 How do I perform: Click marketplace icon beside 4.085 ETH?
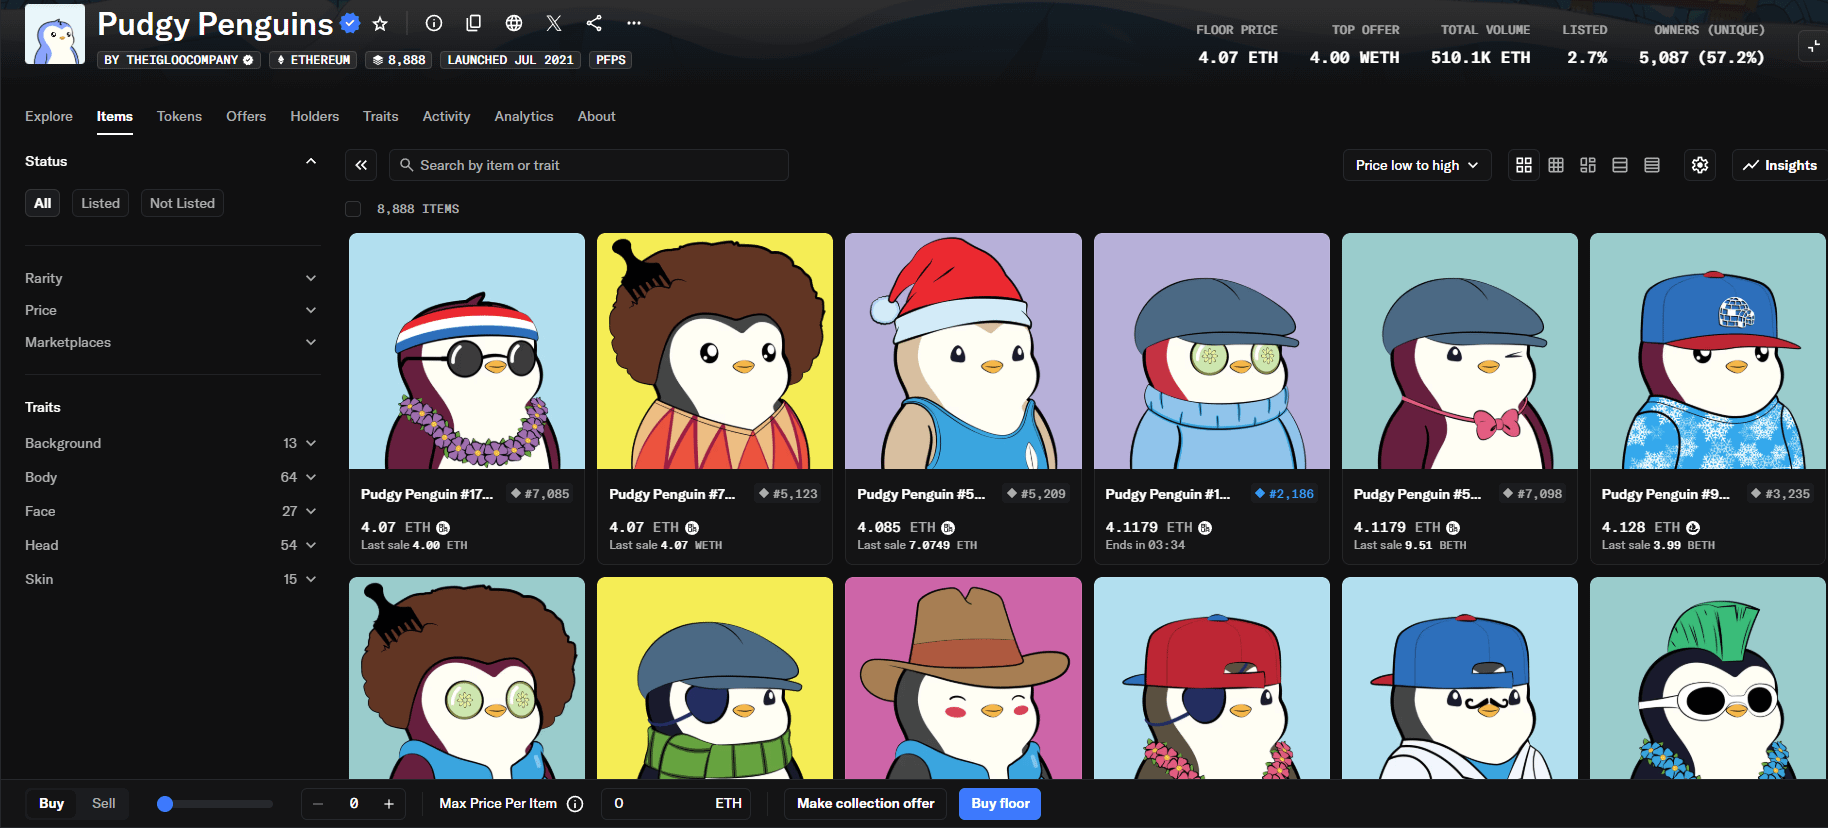[948, 527]
